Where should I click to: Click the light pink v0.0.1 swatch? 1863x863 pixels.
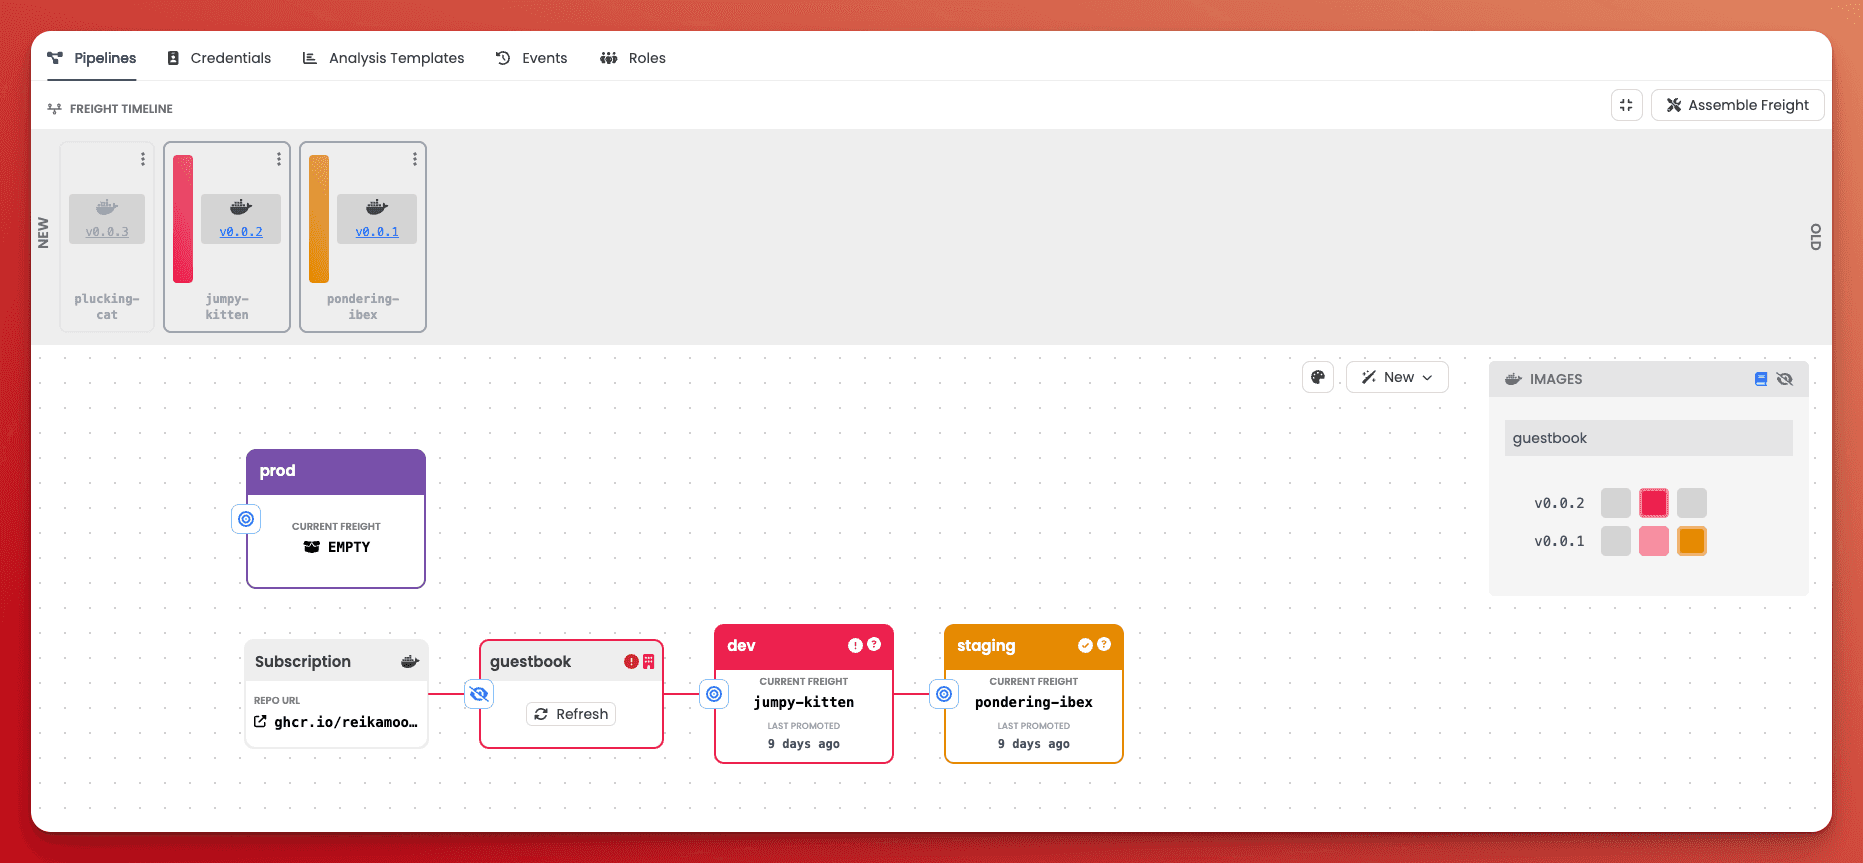(x=1654, y=541)
